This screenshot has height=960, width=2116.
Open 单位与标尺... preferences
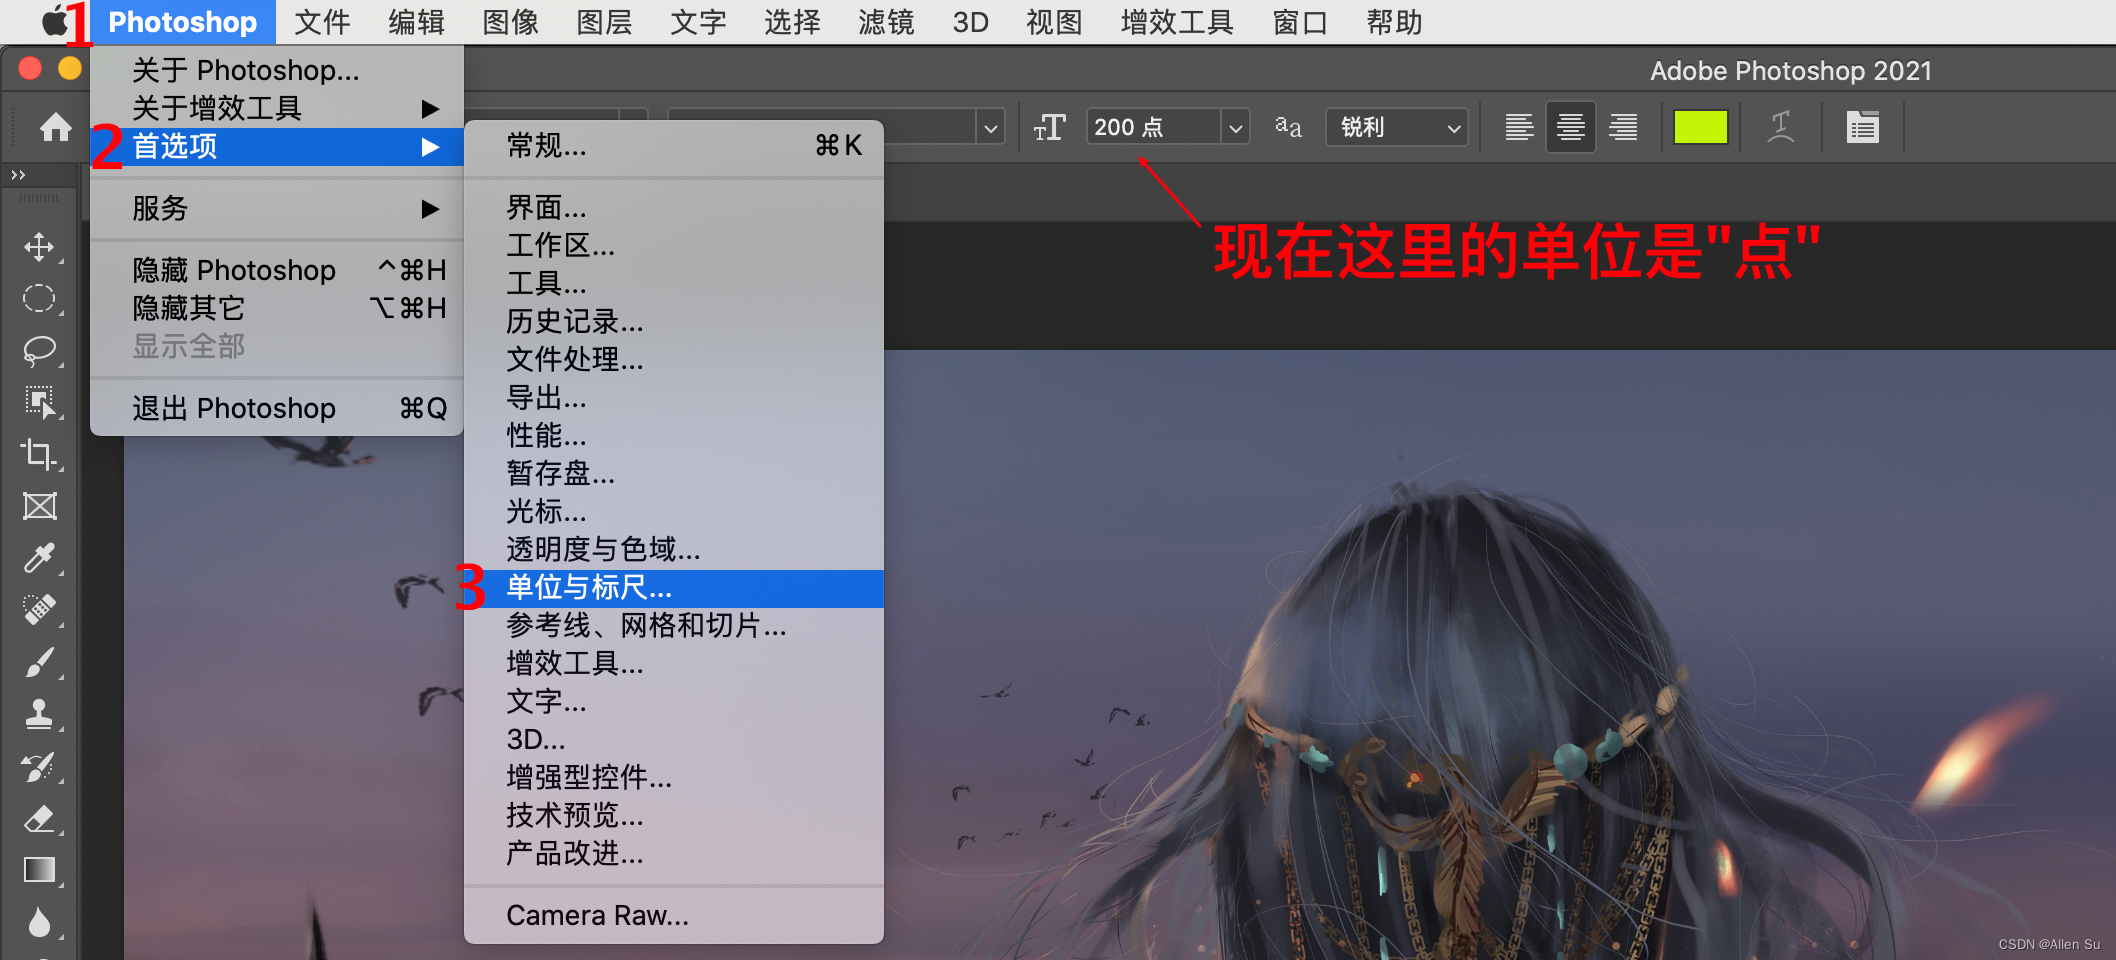pos(674,588)
